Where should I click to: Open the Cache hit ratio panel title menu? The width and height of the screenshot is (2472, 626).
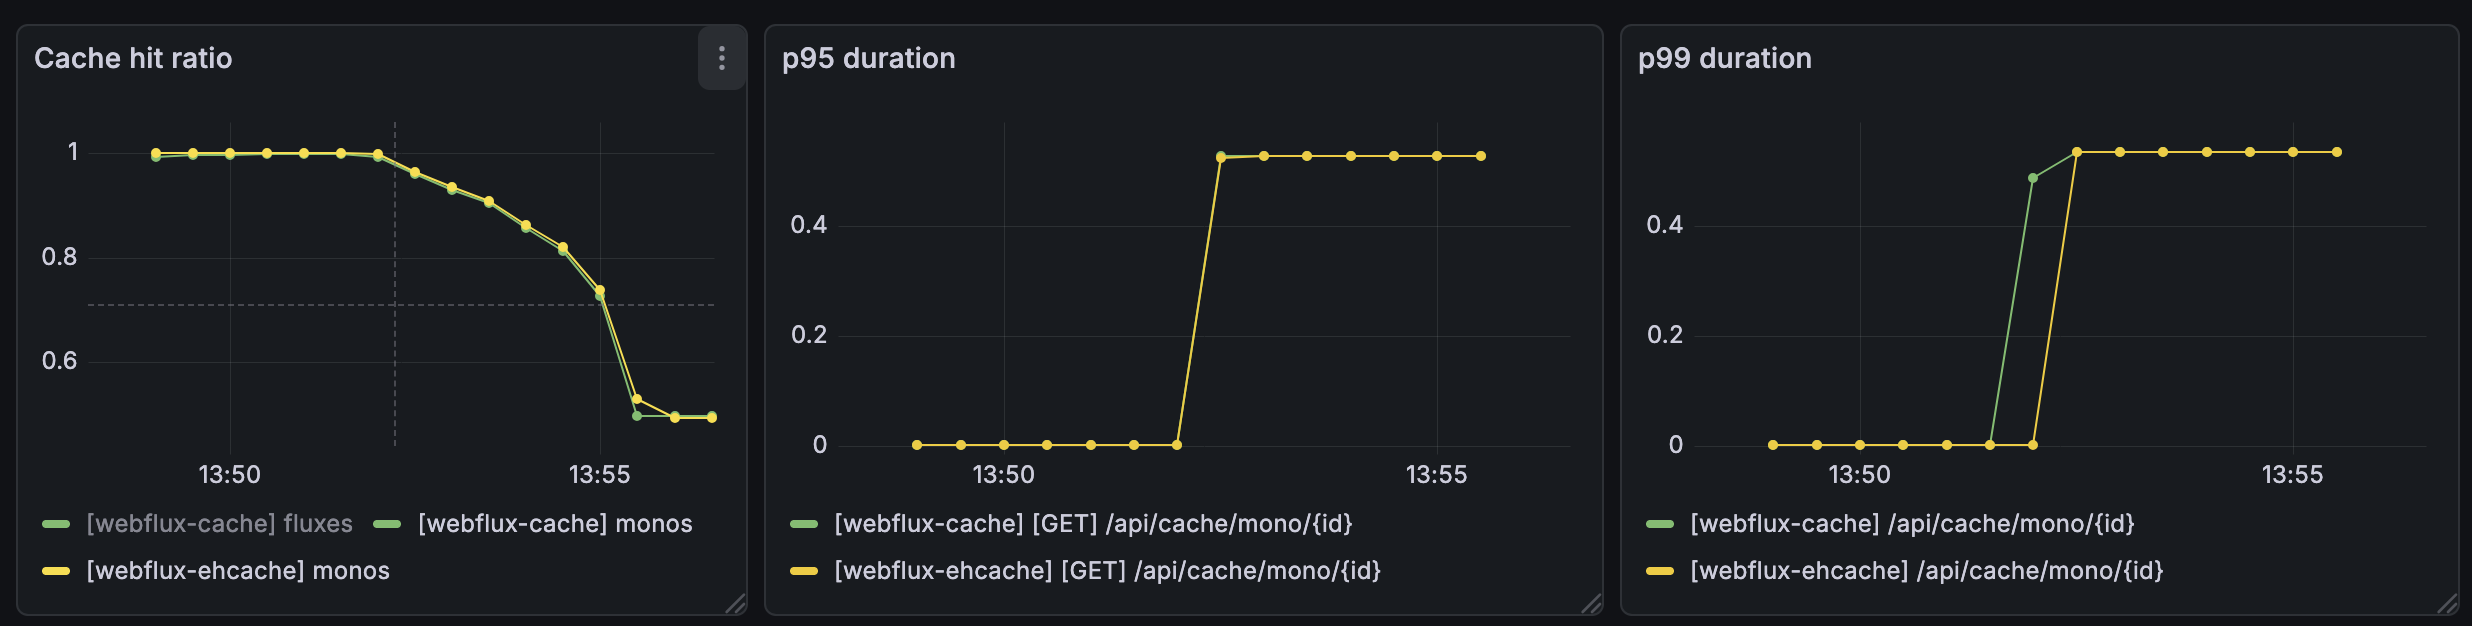(133, 58)
